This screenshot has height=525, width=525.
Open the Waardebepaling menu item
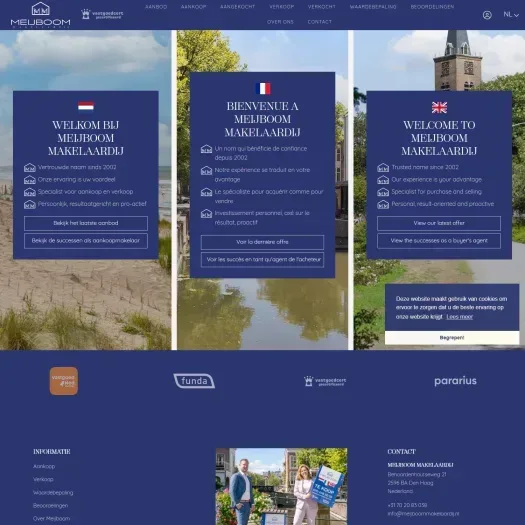373,7
